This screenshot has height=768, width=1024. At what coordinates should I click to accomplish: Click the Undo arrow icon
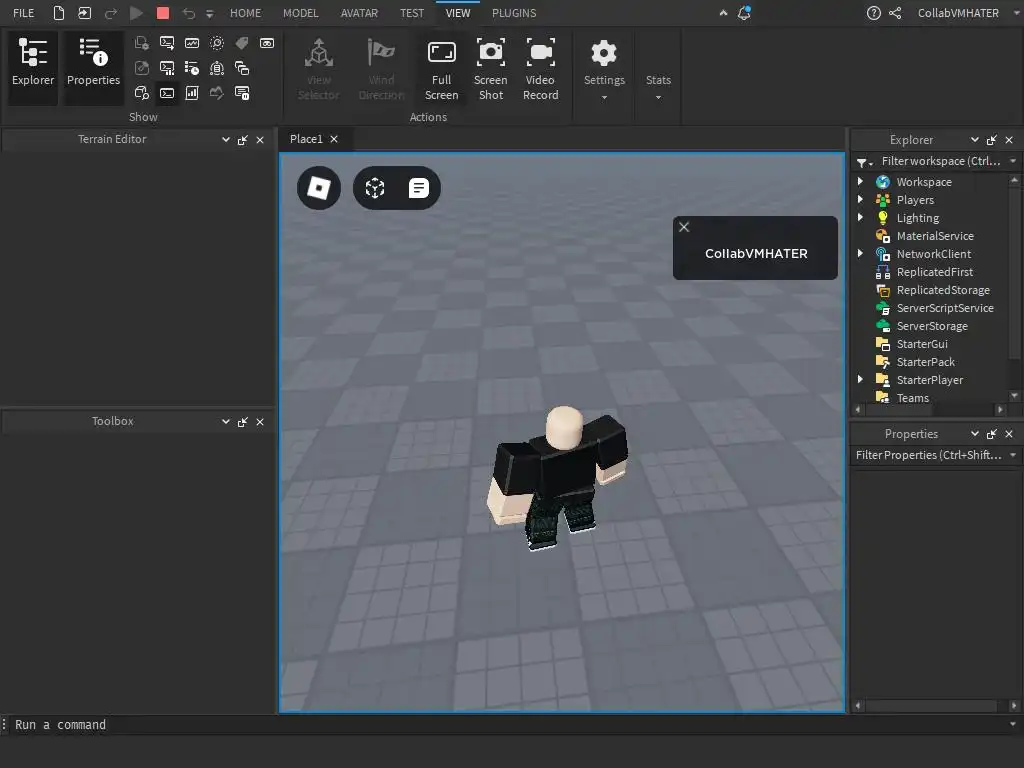189,13
